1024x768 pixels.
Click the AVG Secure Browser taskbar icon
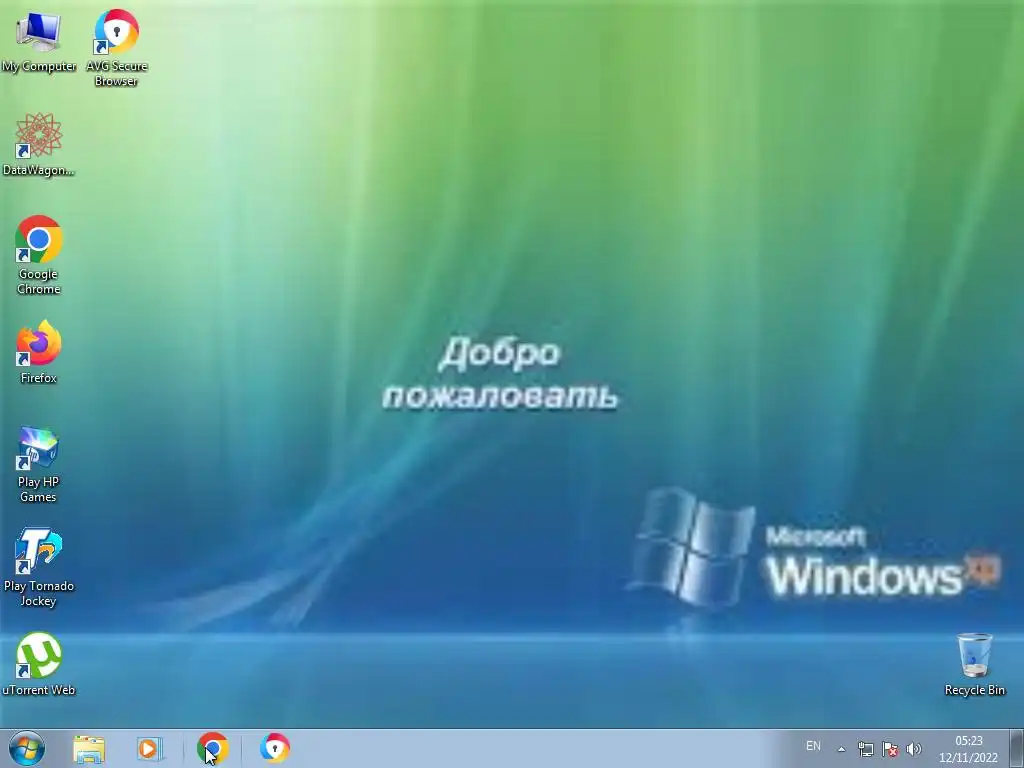click(x=275, y=748)
